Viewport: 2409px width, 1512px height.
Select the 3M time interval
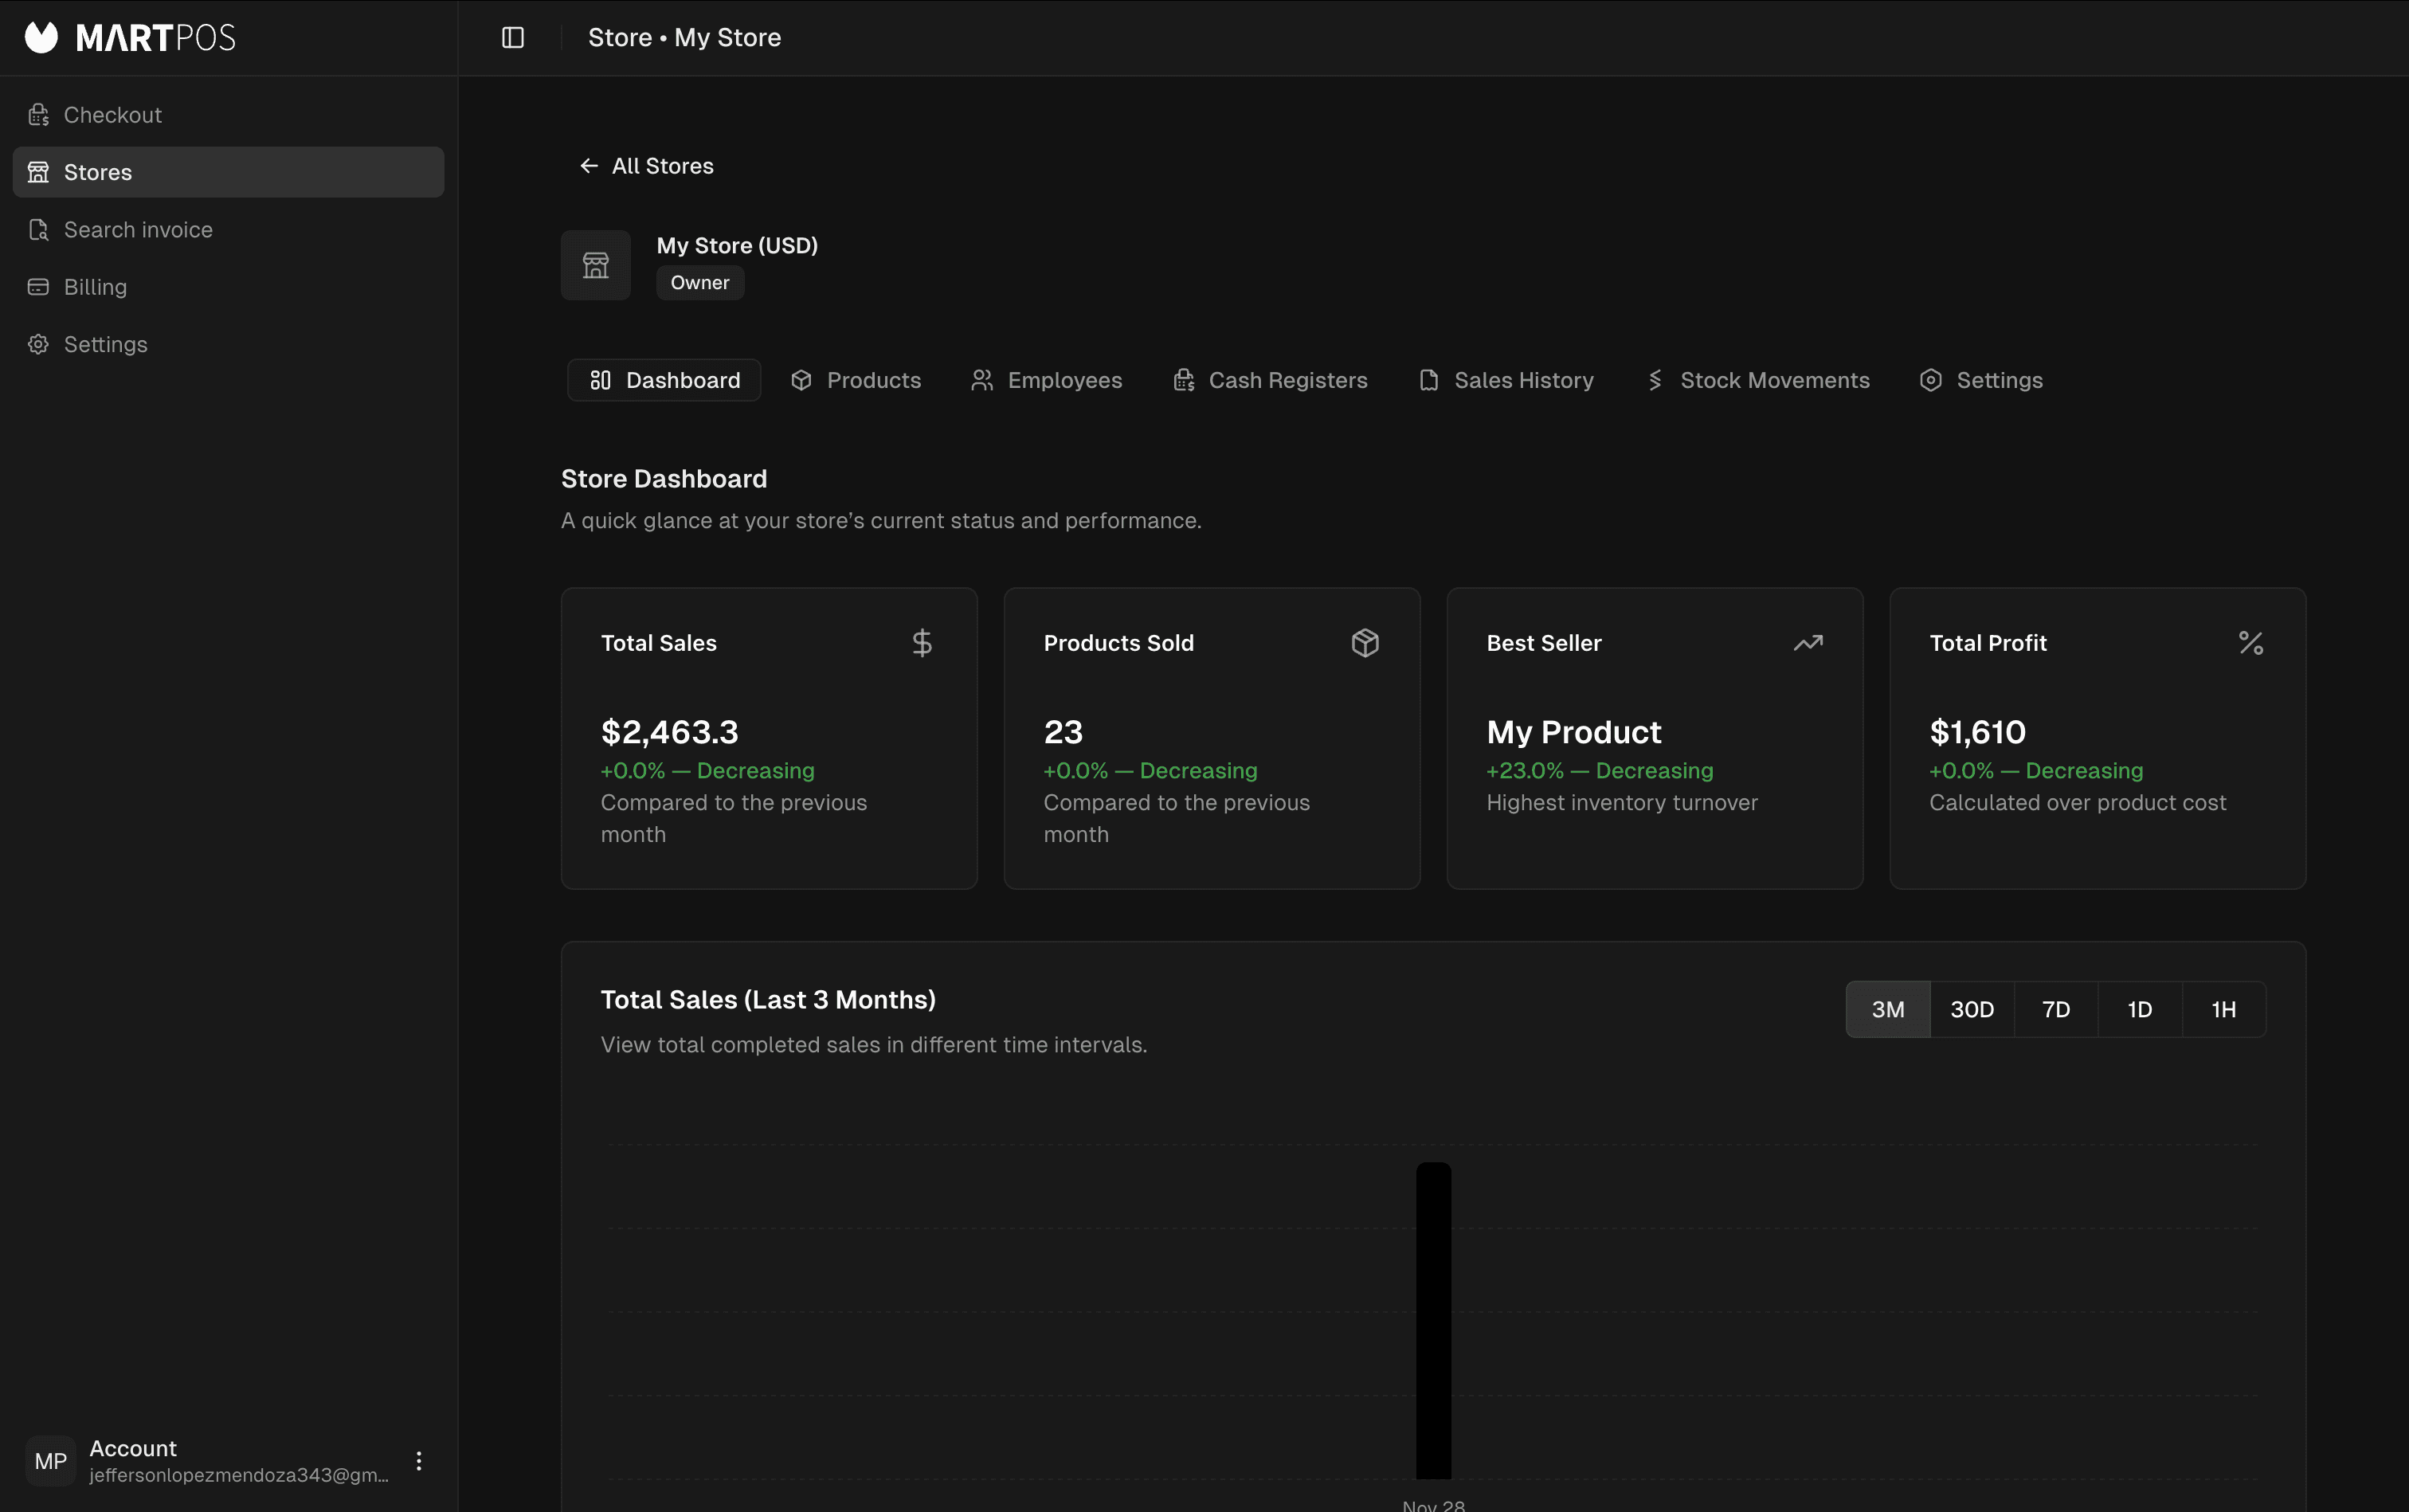pos(1887,1010)
